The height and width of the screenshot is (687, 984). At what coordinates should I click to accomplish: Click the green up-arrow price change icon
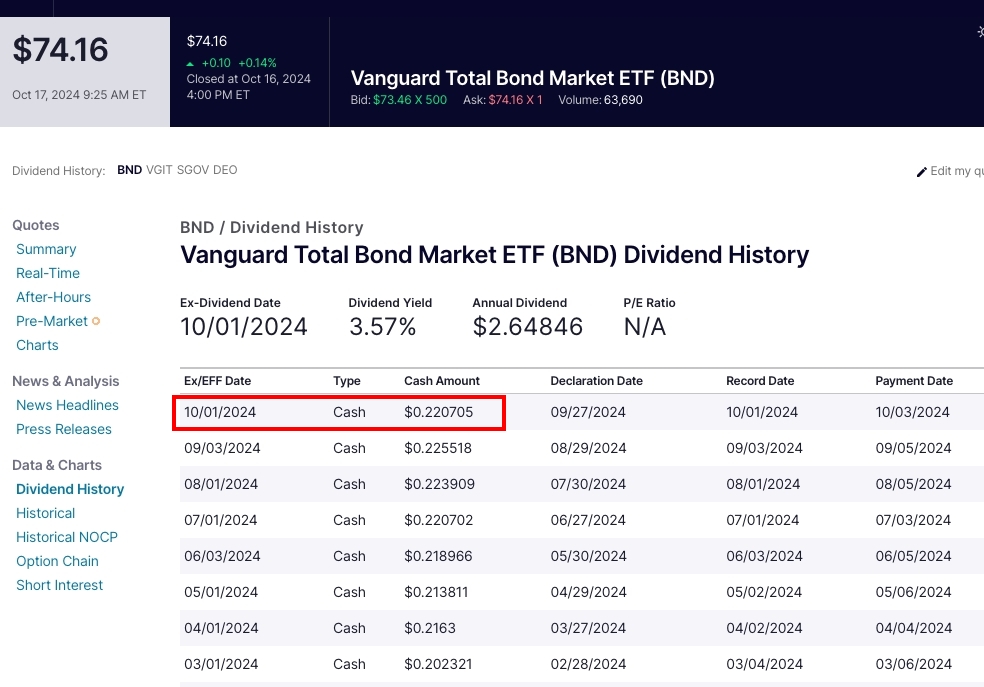(x=190, y=64)
